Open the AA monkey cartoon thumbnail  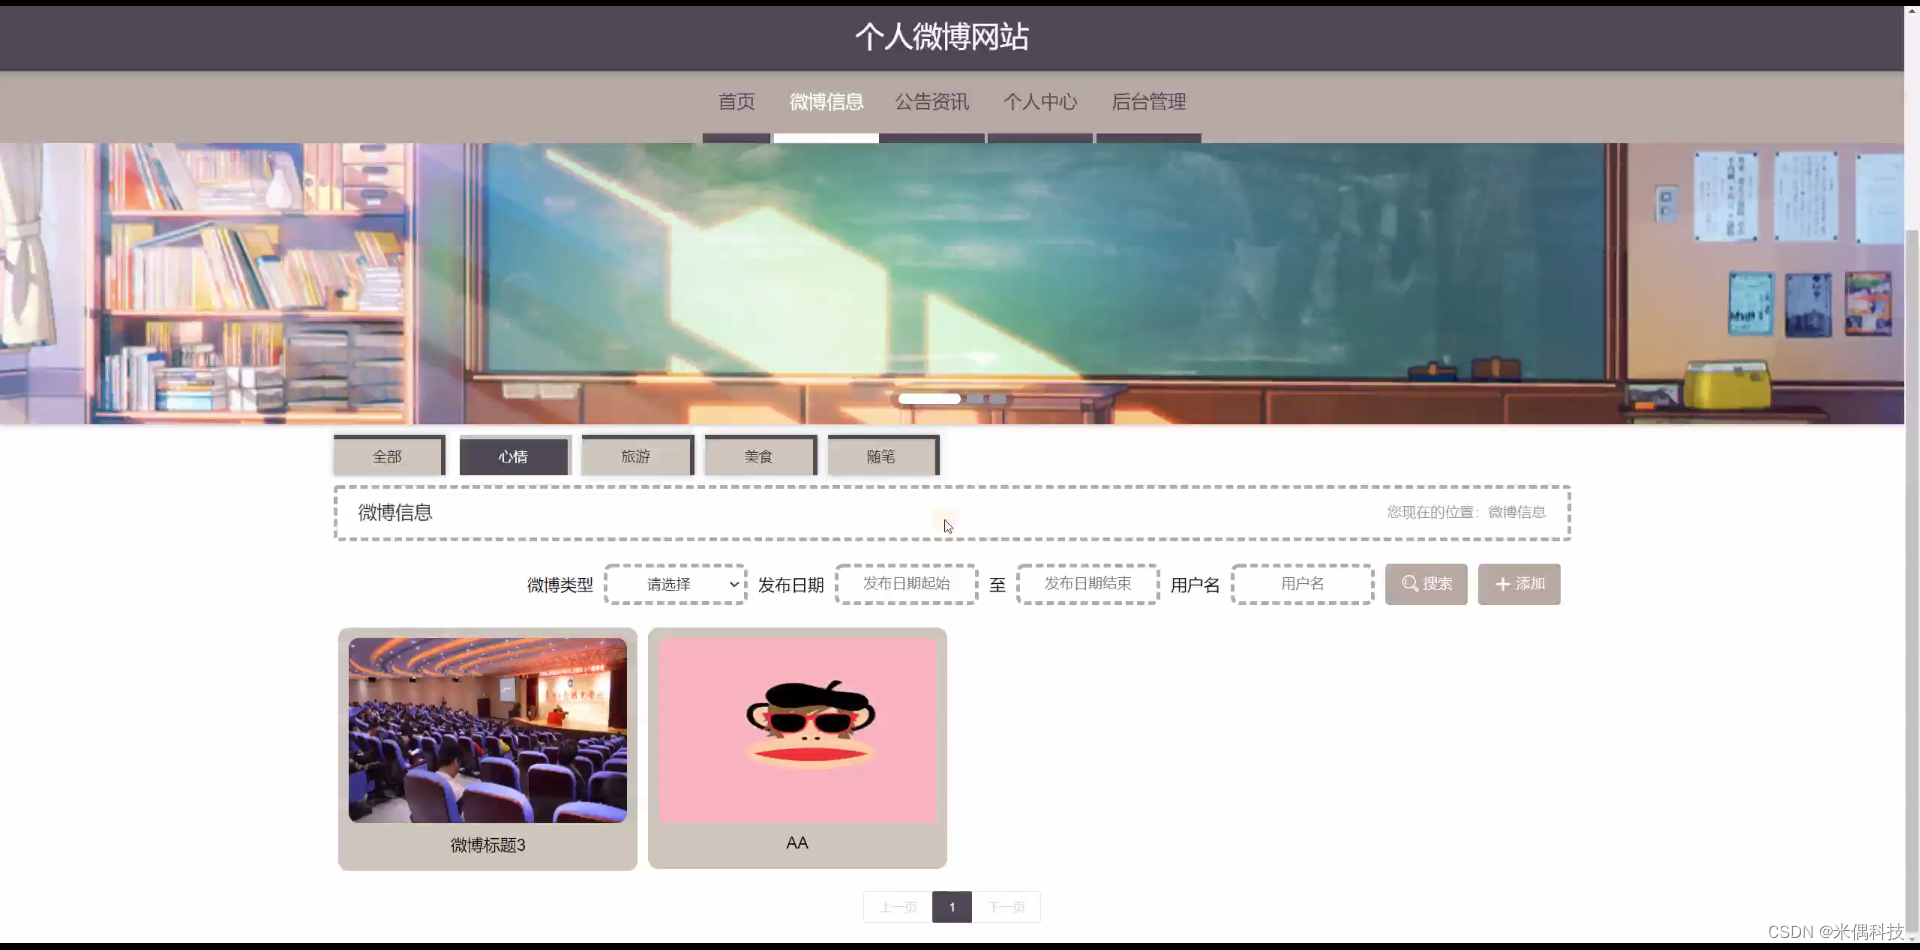pos(797,730)
